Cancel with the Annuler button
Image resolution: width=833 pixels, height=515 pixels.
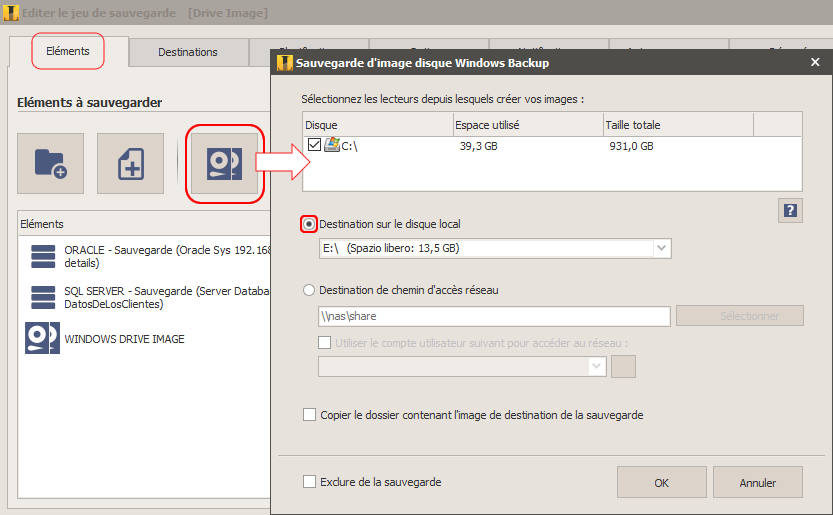coord(758,483)
